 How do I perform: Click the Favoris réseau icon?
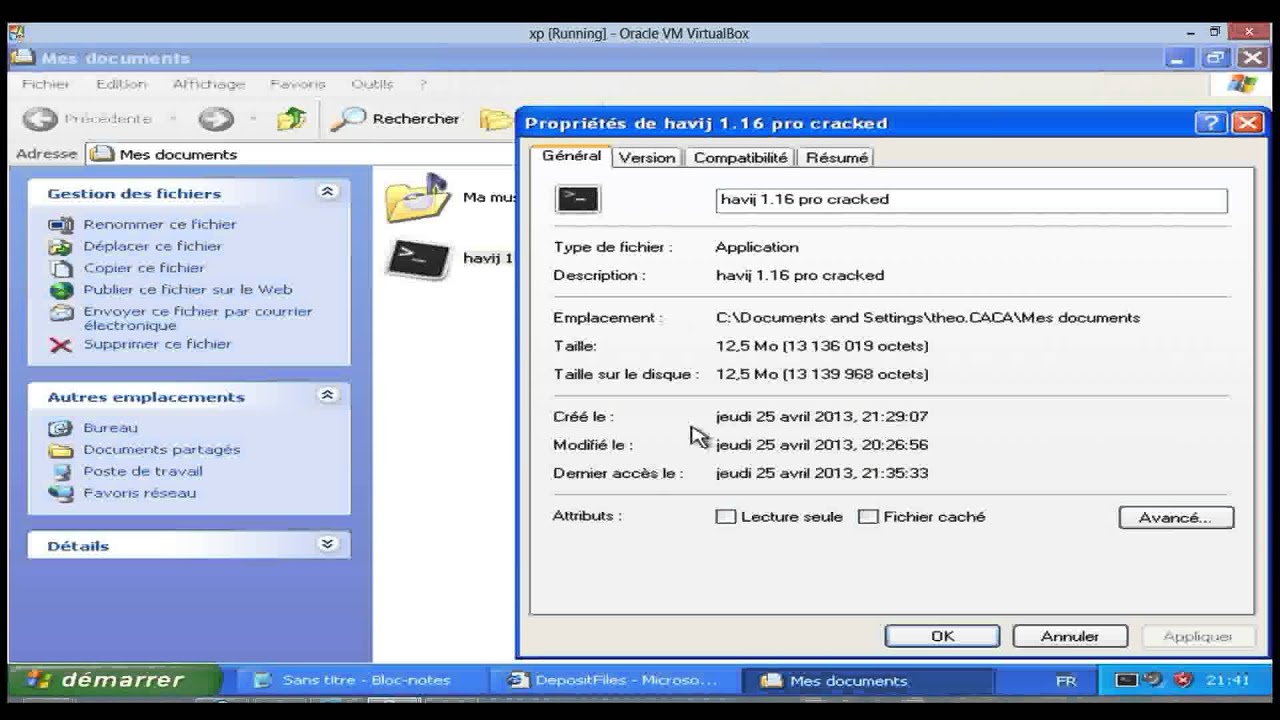[61, 493]
